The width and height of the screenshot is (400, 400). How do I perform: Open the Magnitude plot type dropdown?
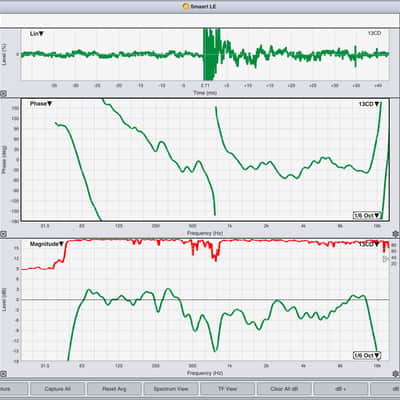click(x=47, y=244)
